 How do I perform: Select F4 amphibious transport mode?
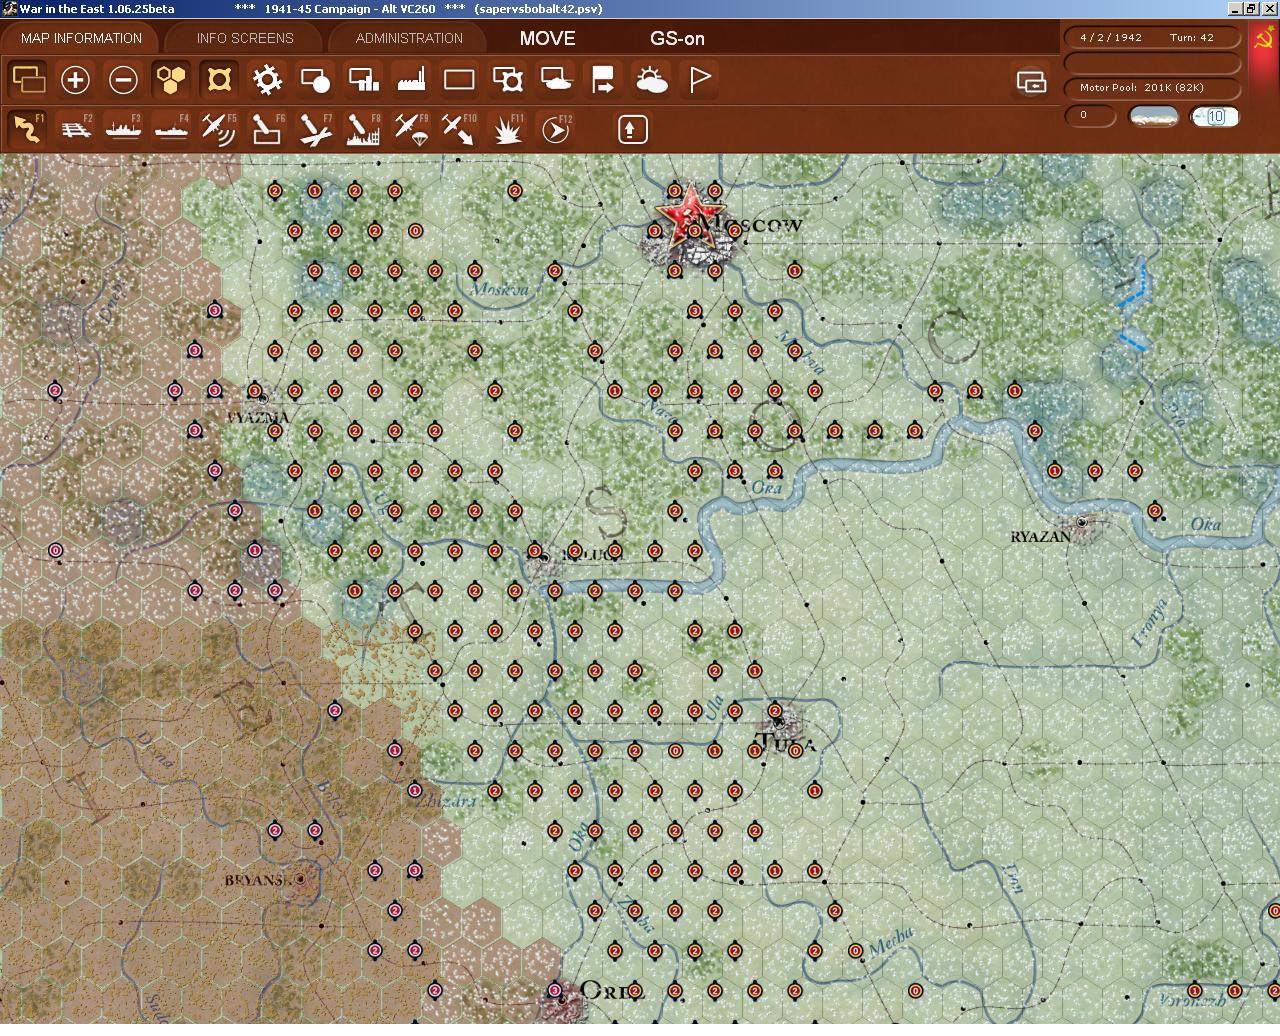click(x=171, y=129)
